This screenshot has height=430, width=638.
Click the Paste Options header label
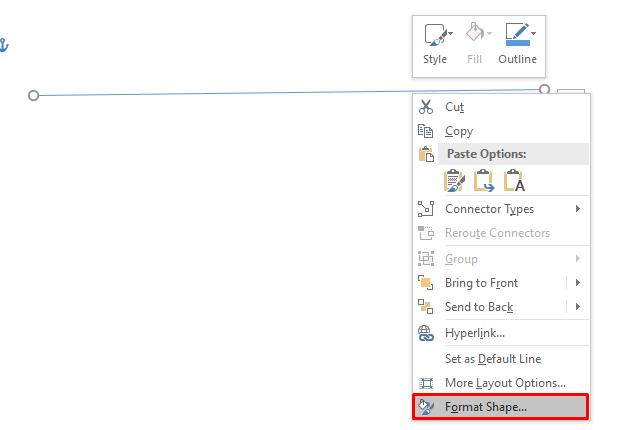click(x=486, y=154)
